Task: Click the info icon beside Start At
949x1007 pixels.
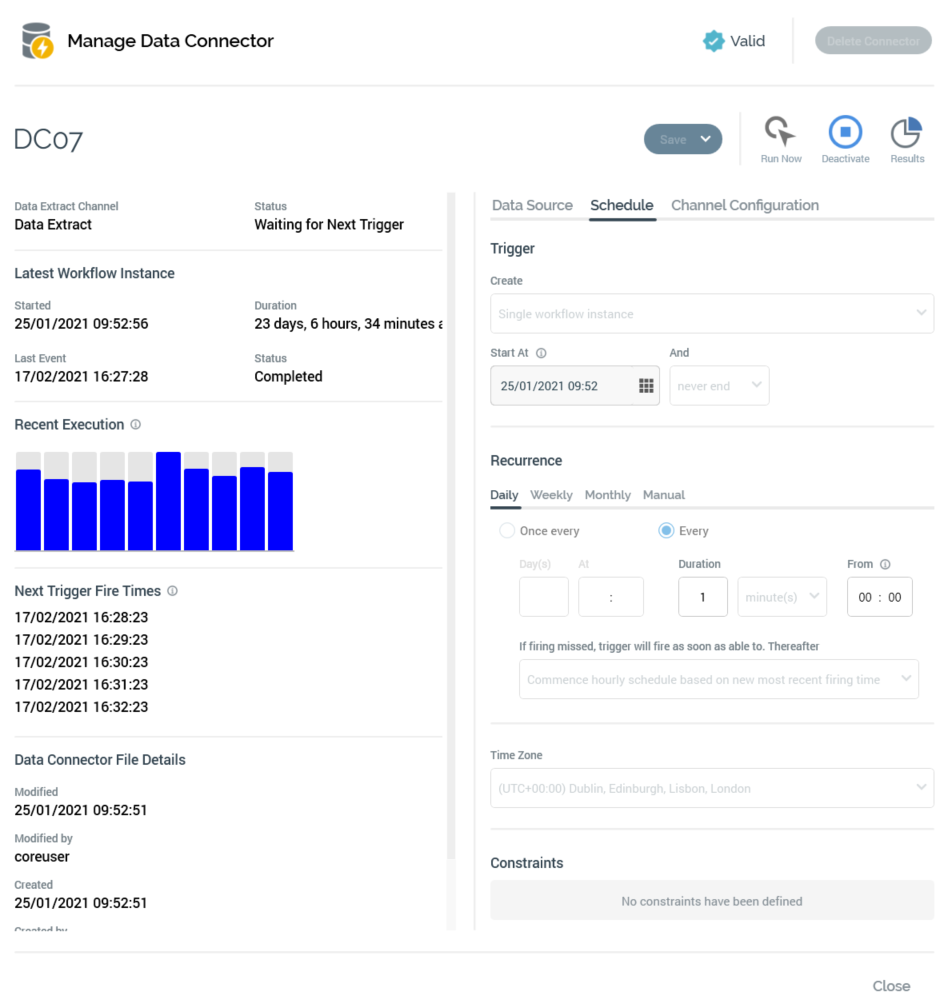Action: (541, 353)
